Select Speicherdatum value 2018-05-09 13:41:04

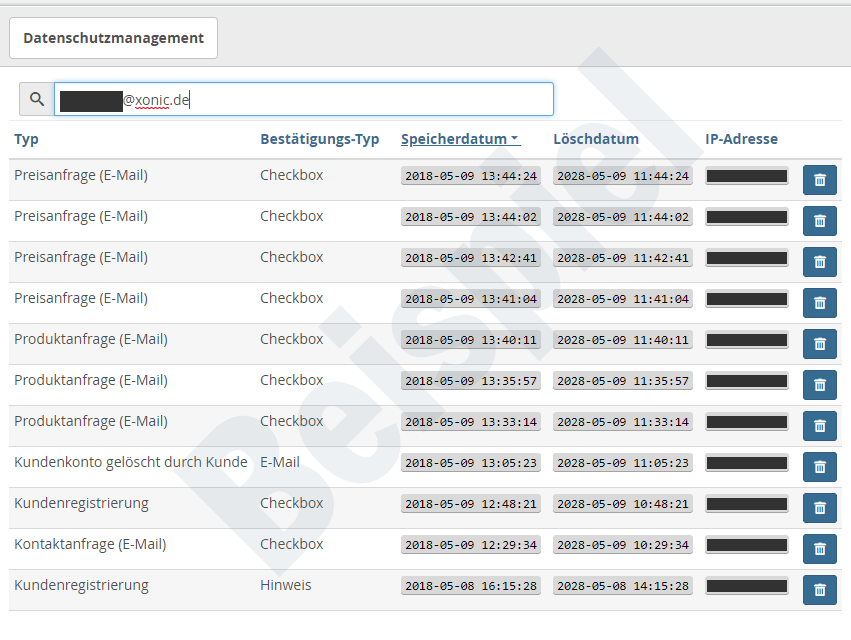pos(471,299)
